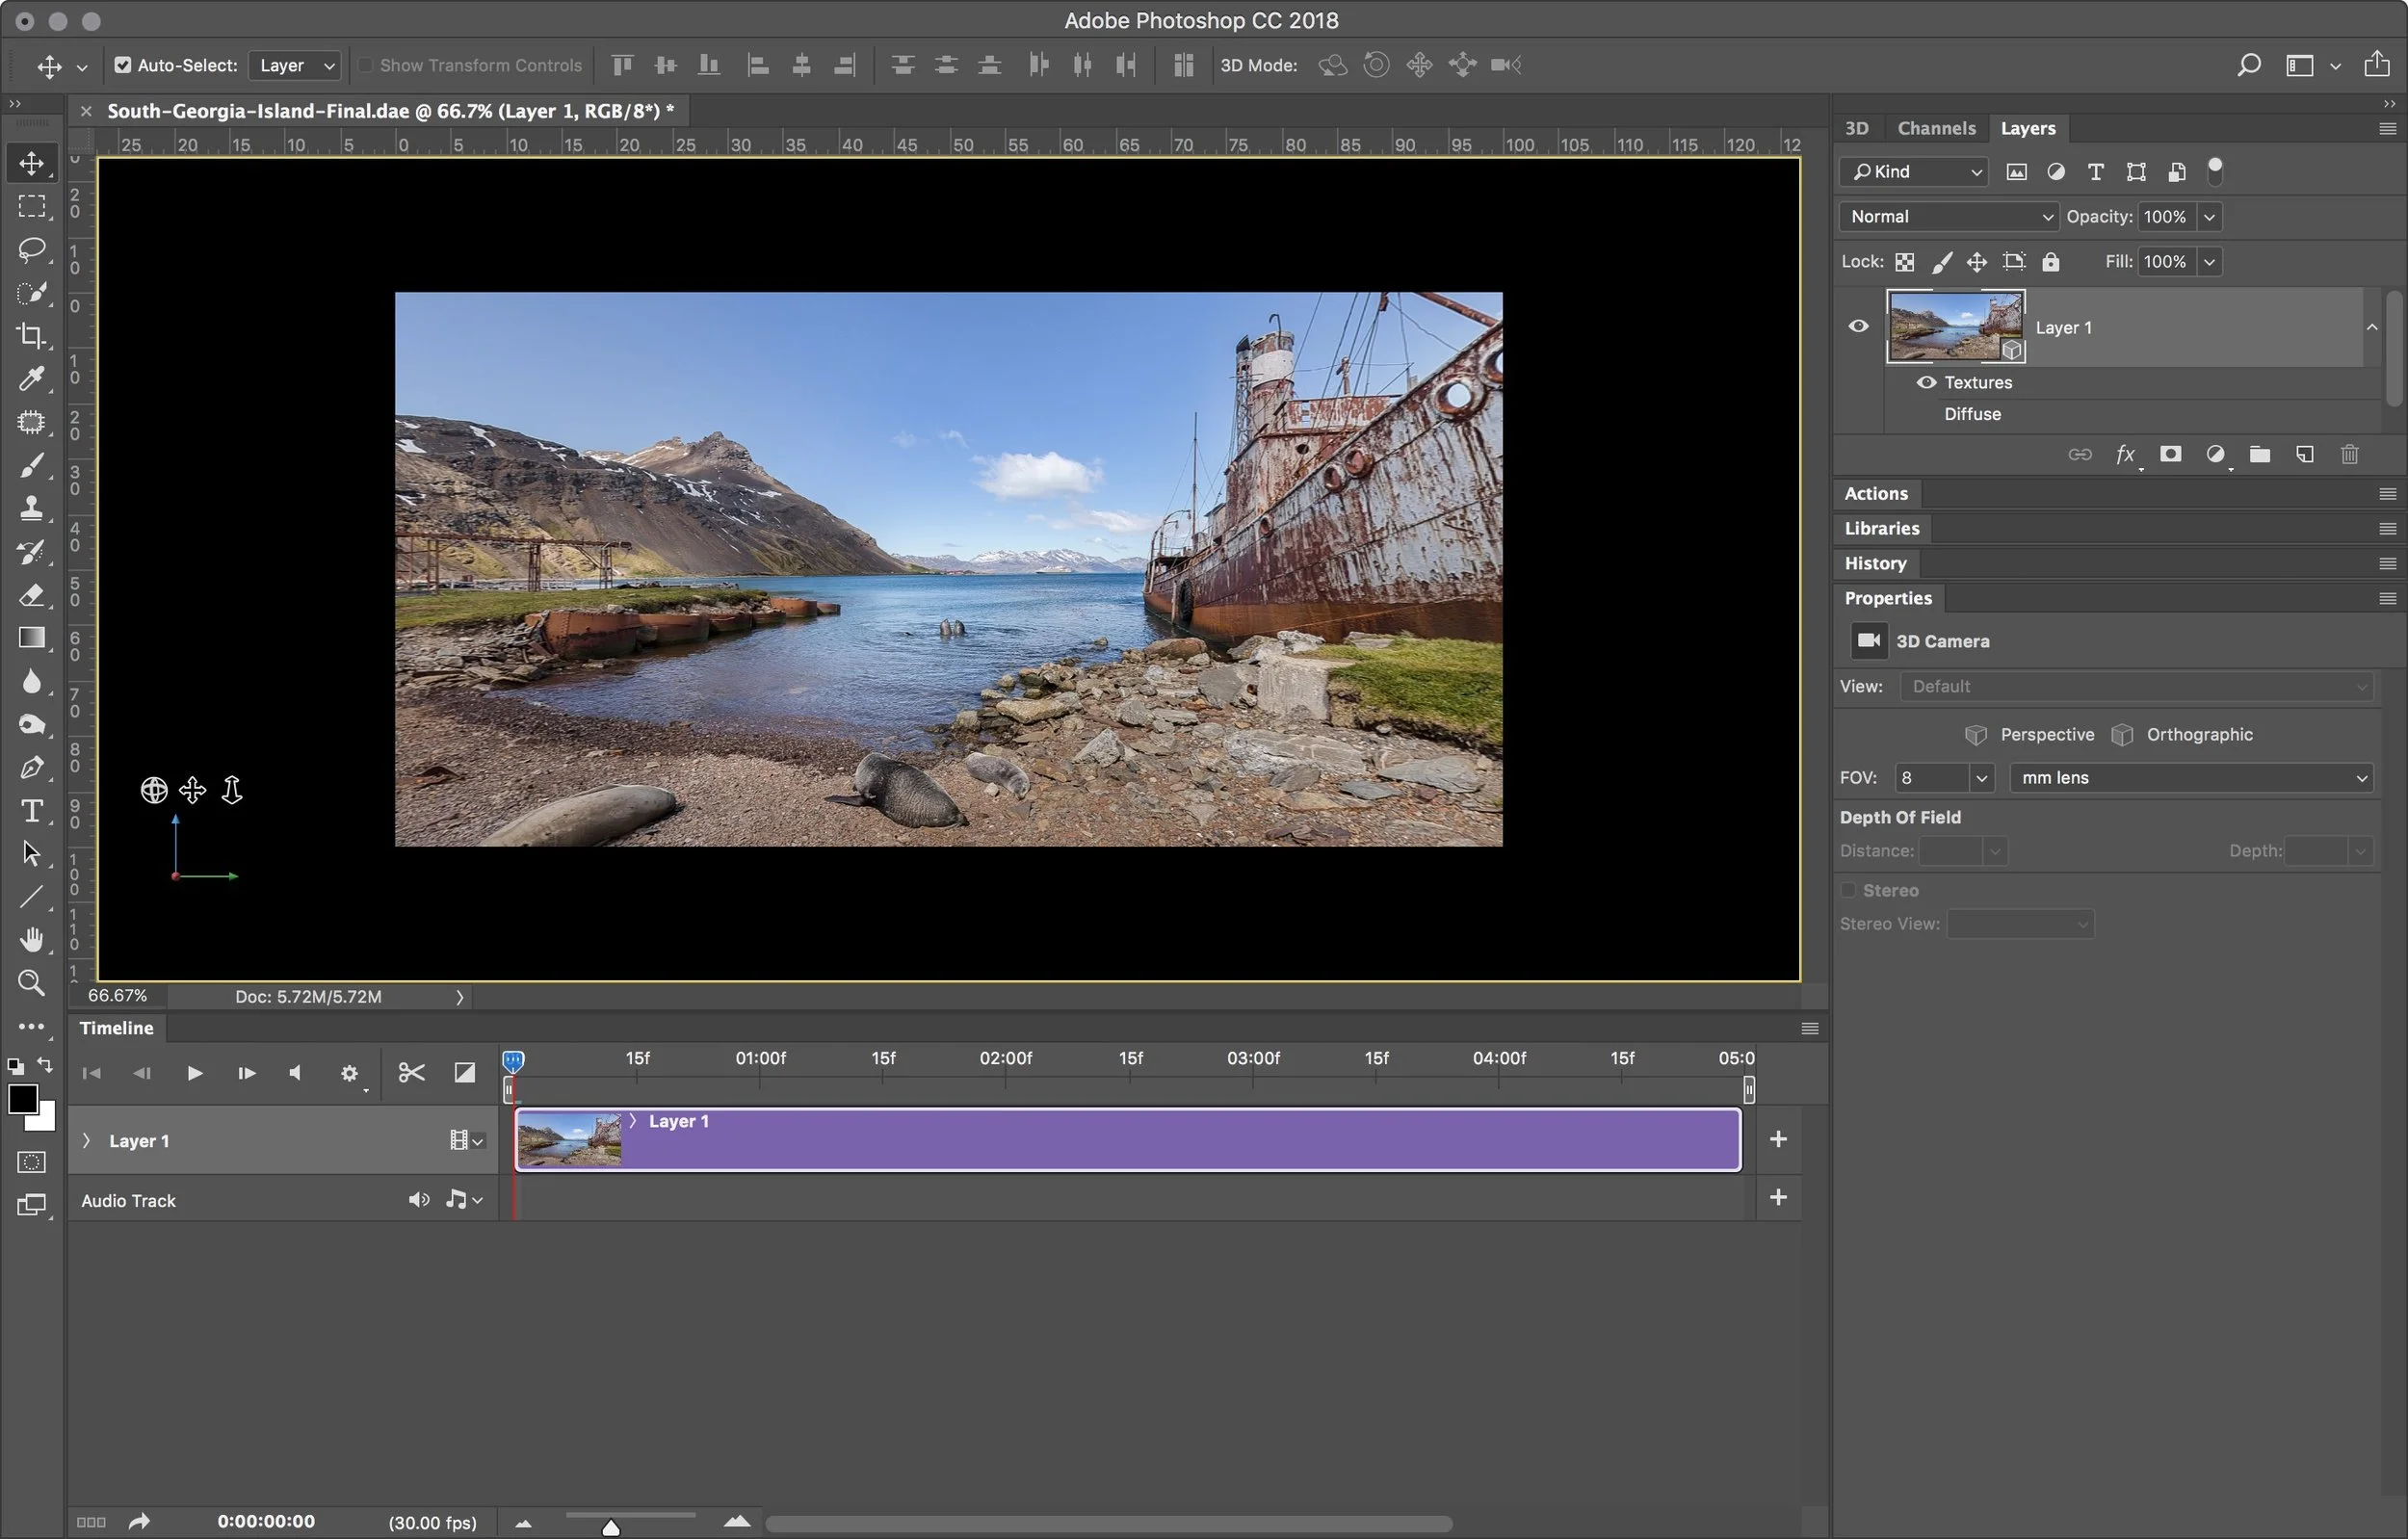The width and height of the screenshot is (2408, 1539).
Task: Click the delete layer trash icon
Action: pyautogui.click(x=2349, y=455)
